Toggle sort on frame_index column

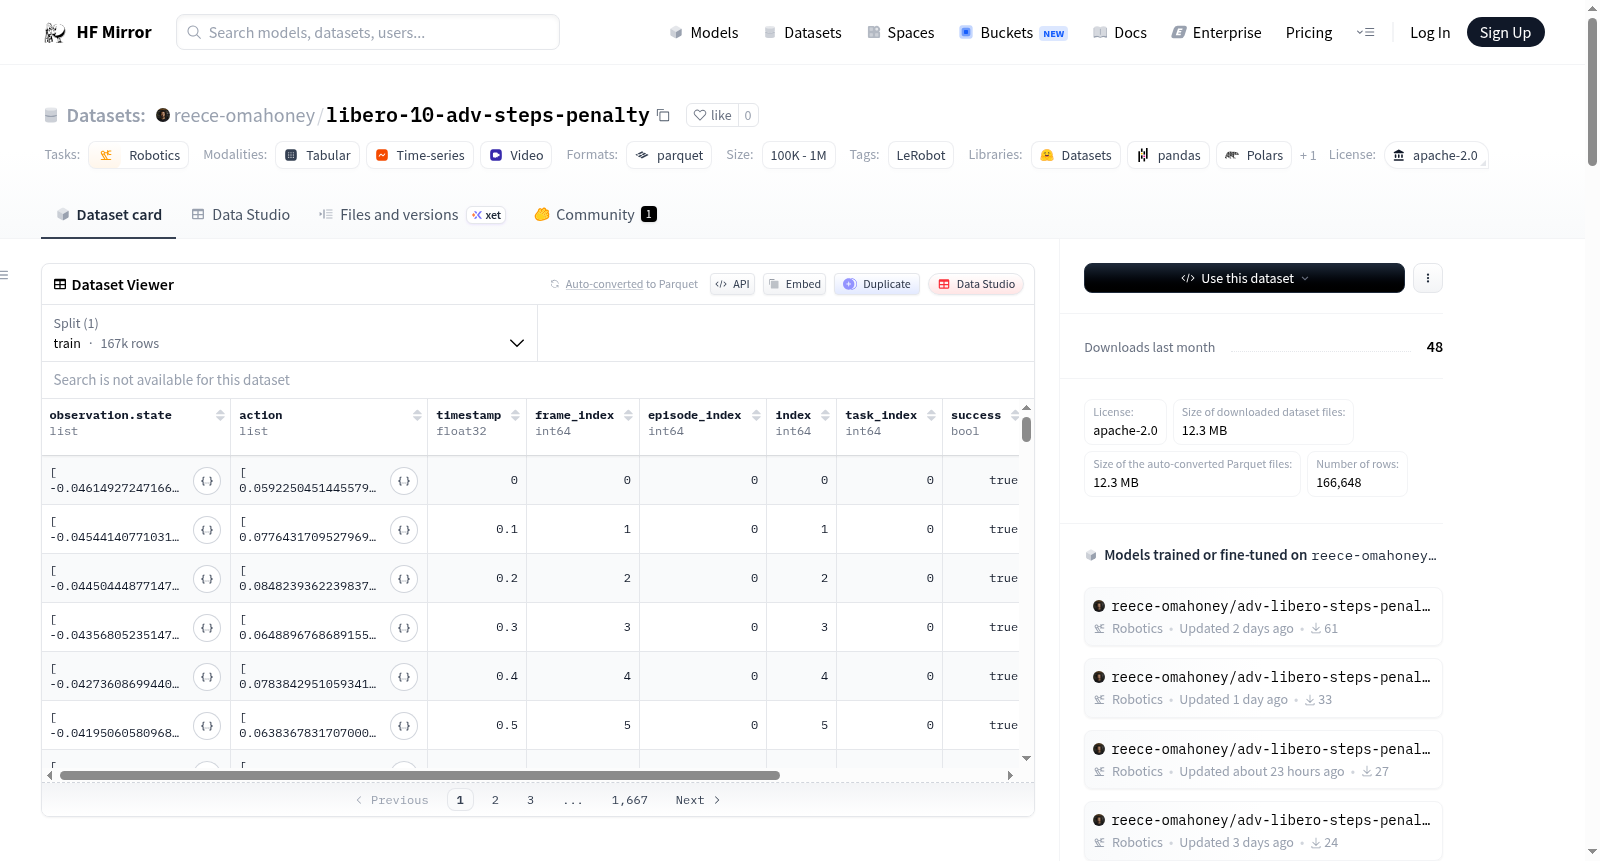[x=628, y=415]
